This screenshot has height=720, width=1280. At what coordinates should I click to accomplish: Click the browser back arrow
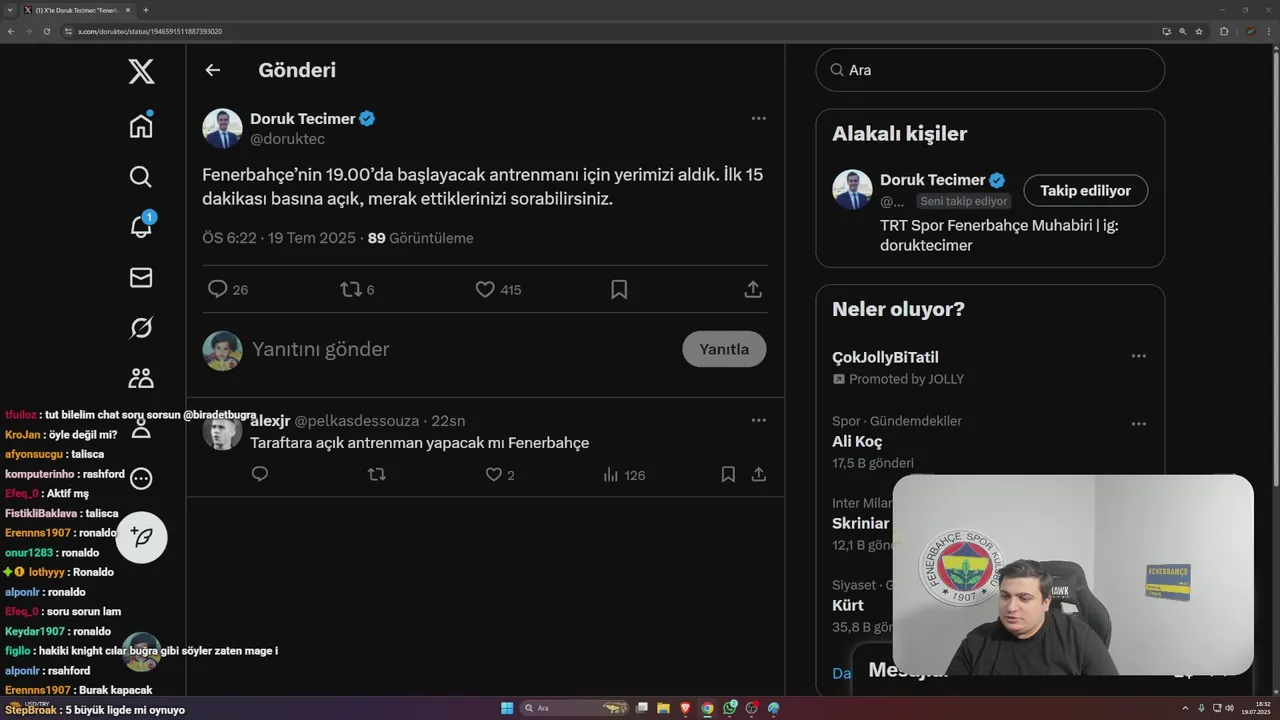10,31
